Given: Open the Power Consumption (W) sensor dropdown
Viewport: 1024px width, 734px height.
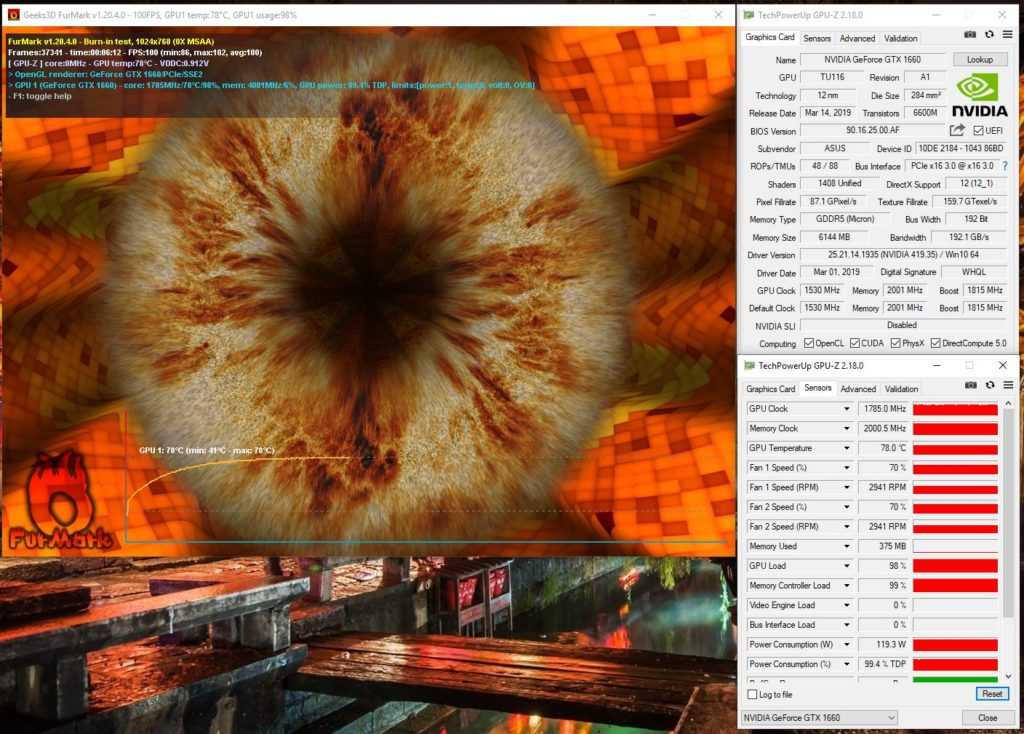Looking at the screenshot, I should (x=847, y=645).
